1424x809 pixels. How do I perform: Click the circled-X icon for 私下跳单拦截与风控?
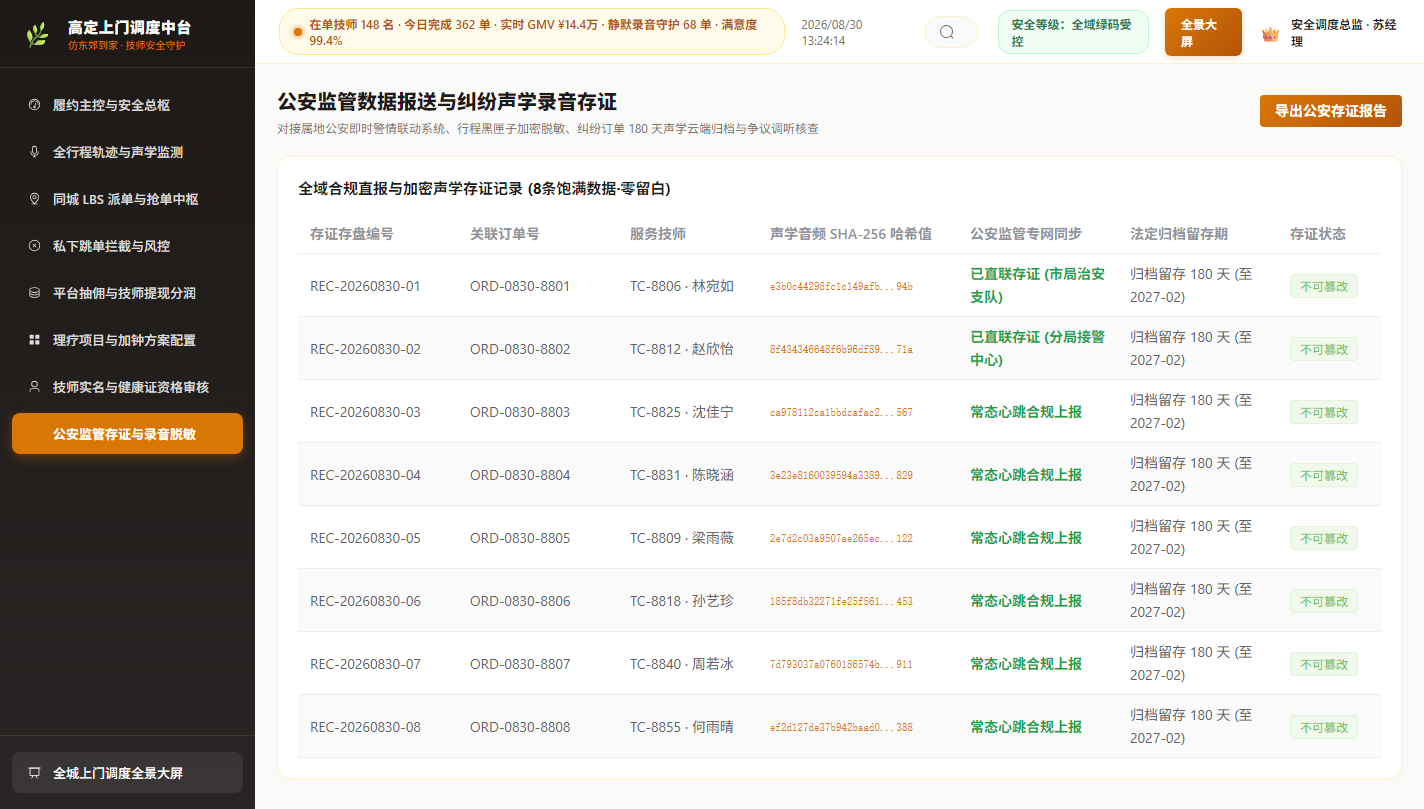pyautogui.click(x=34, y=246)
